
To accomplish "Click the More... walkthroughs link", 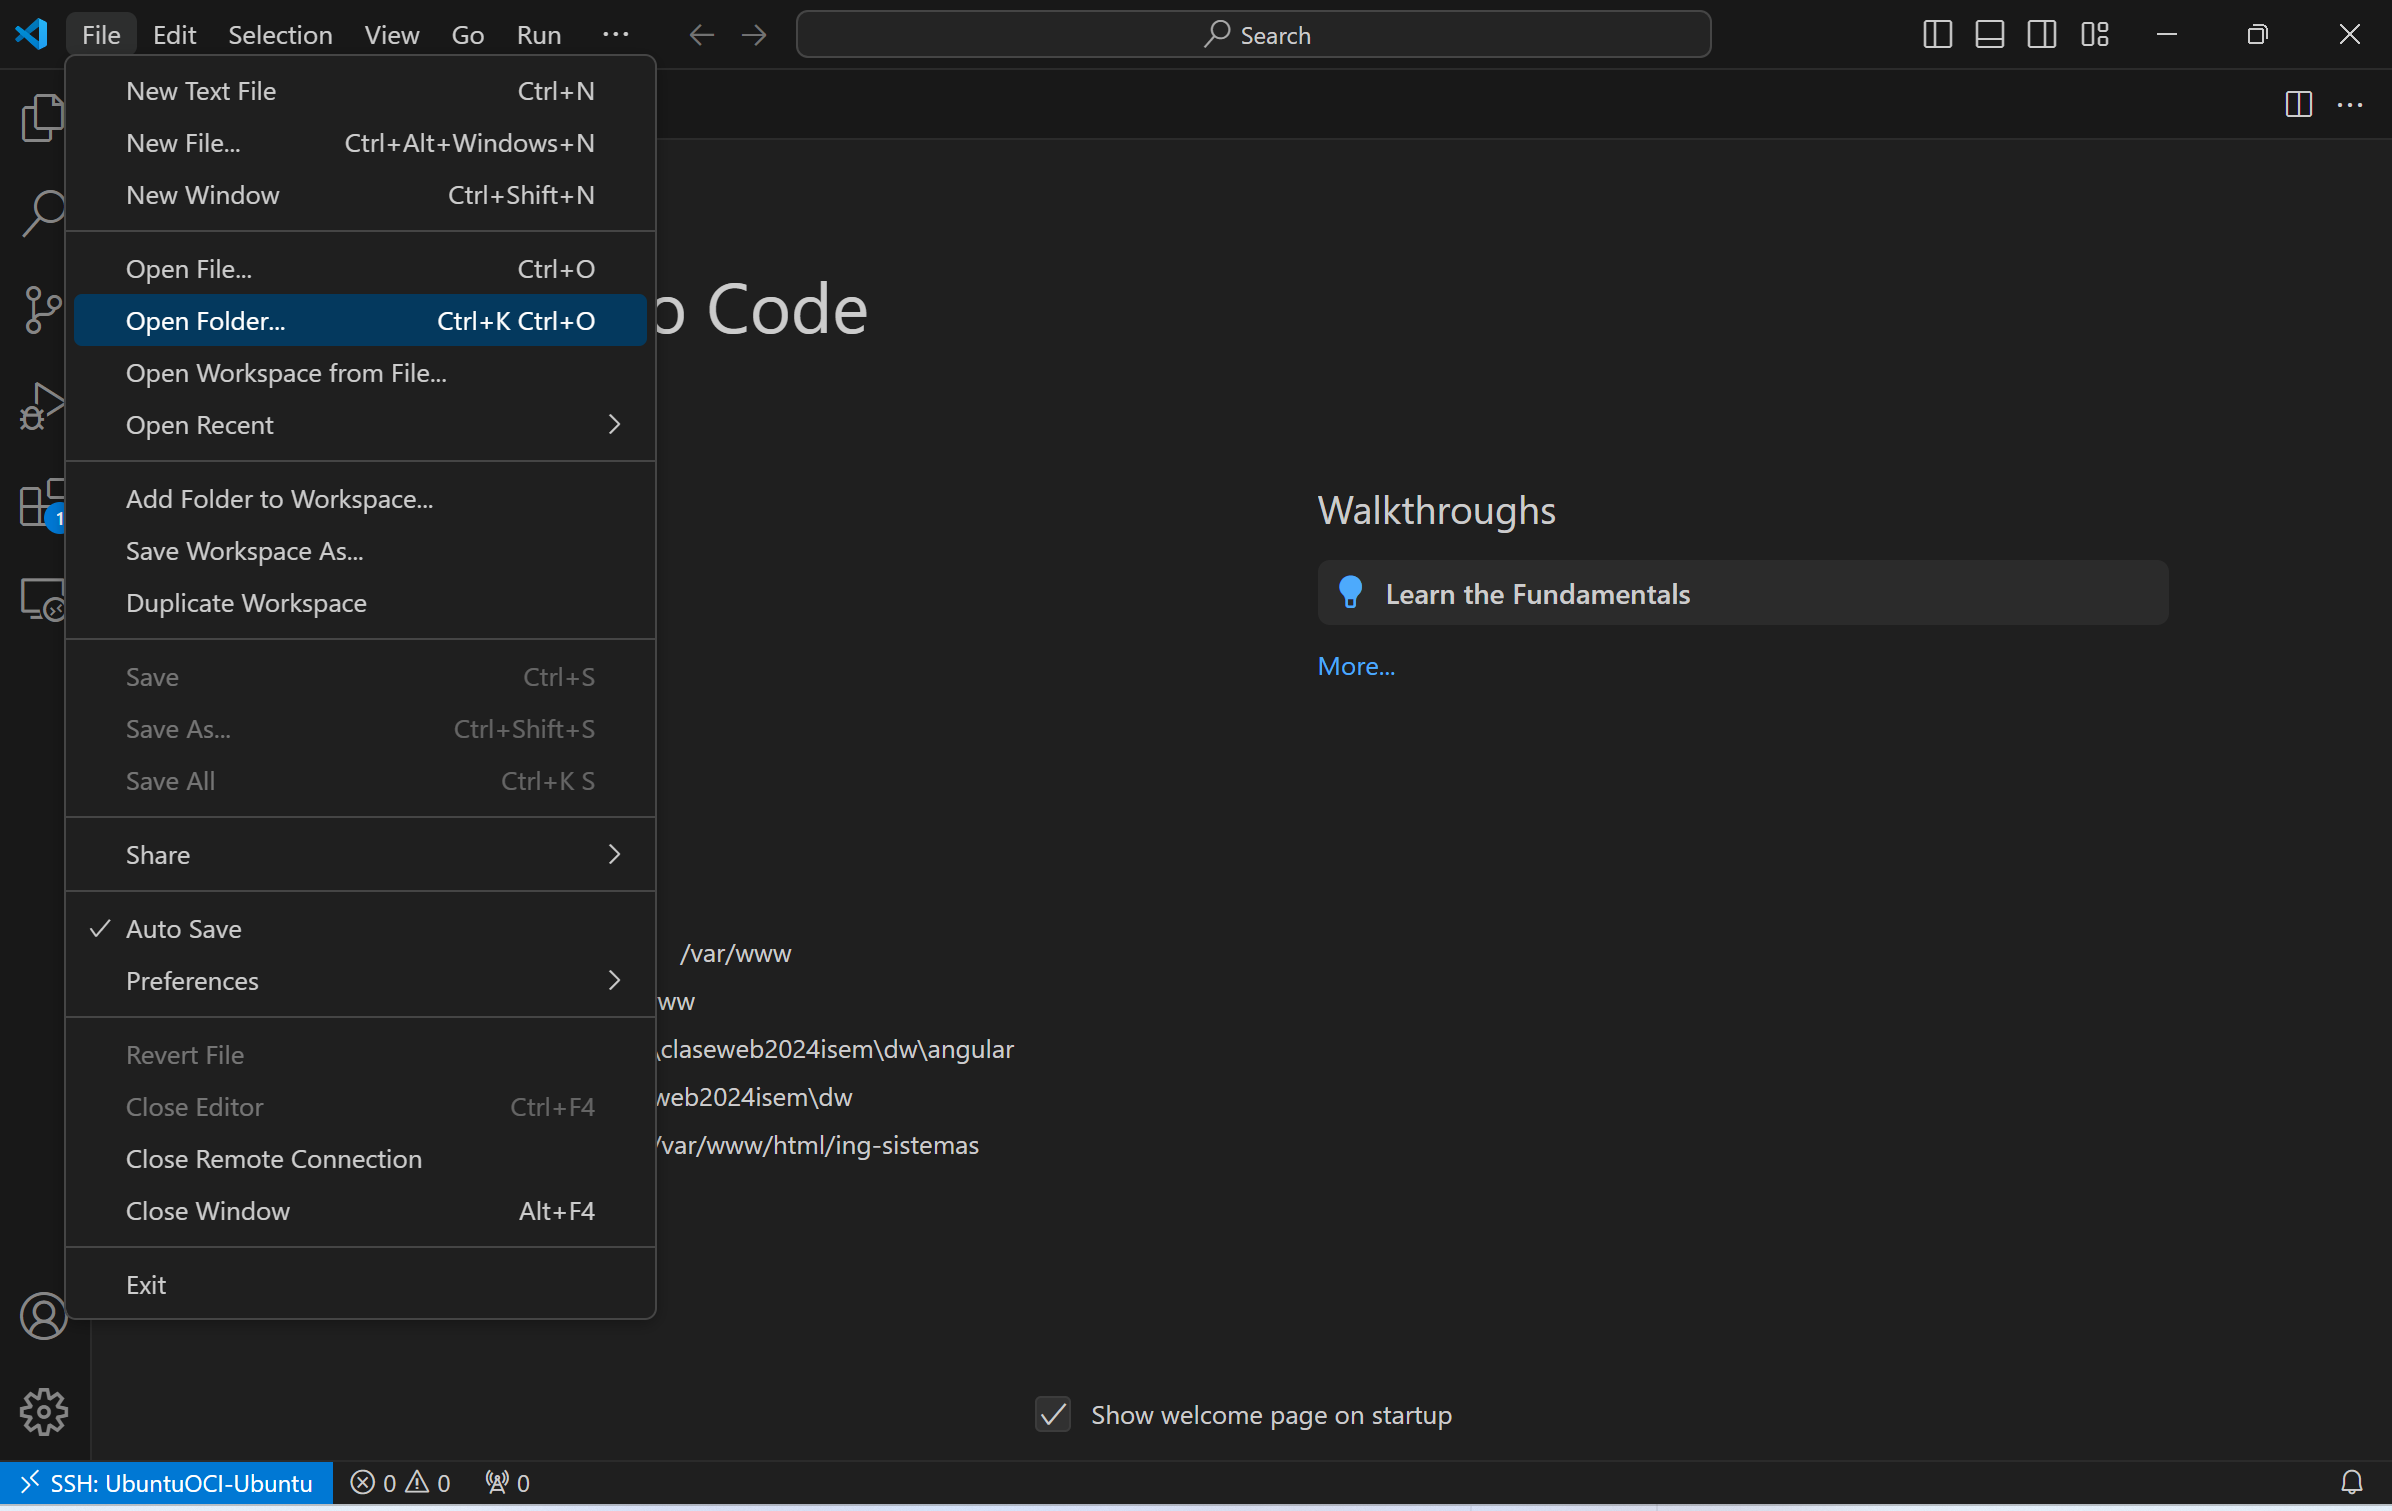I will (1356, 666).
